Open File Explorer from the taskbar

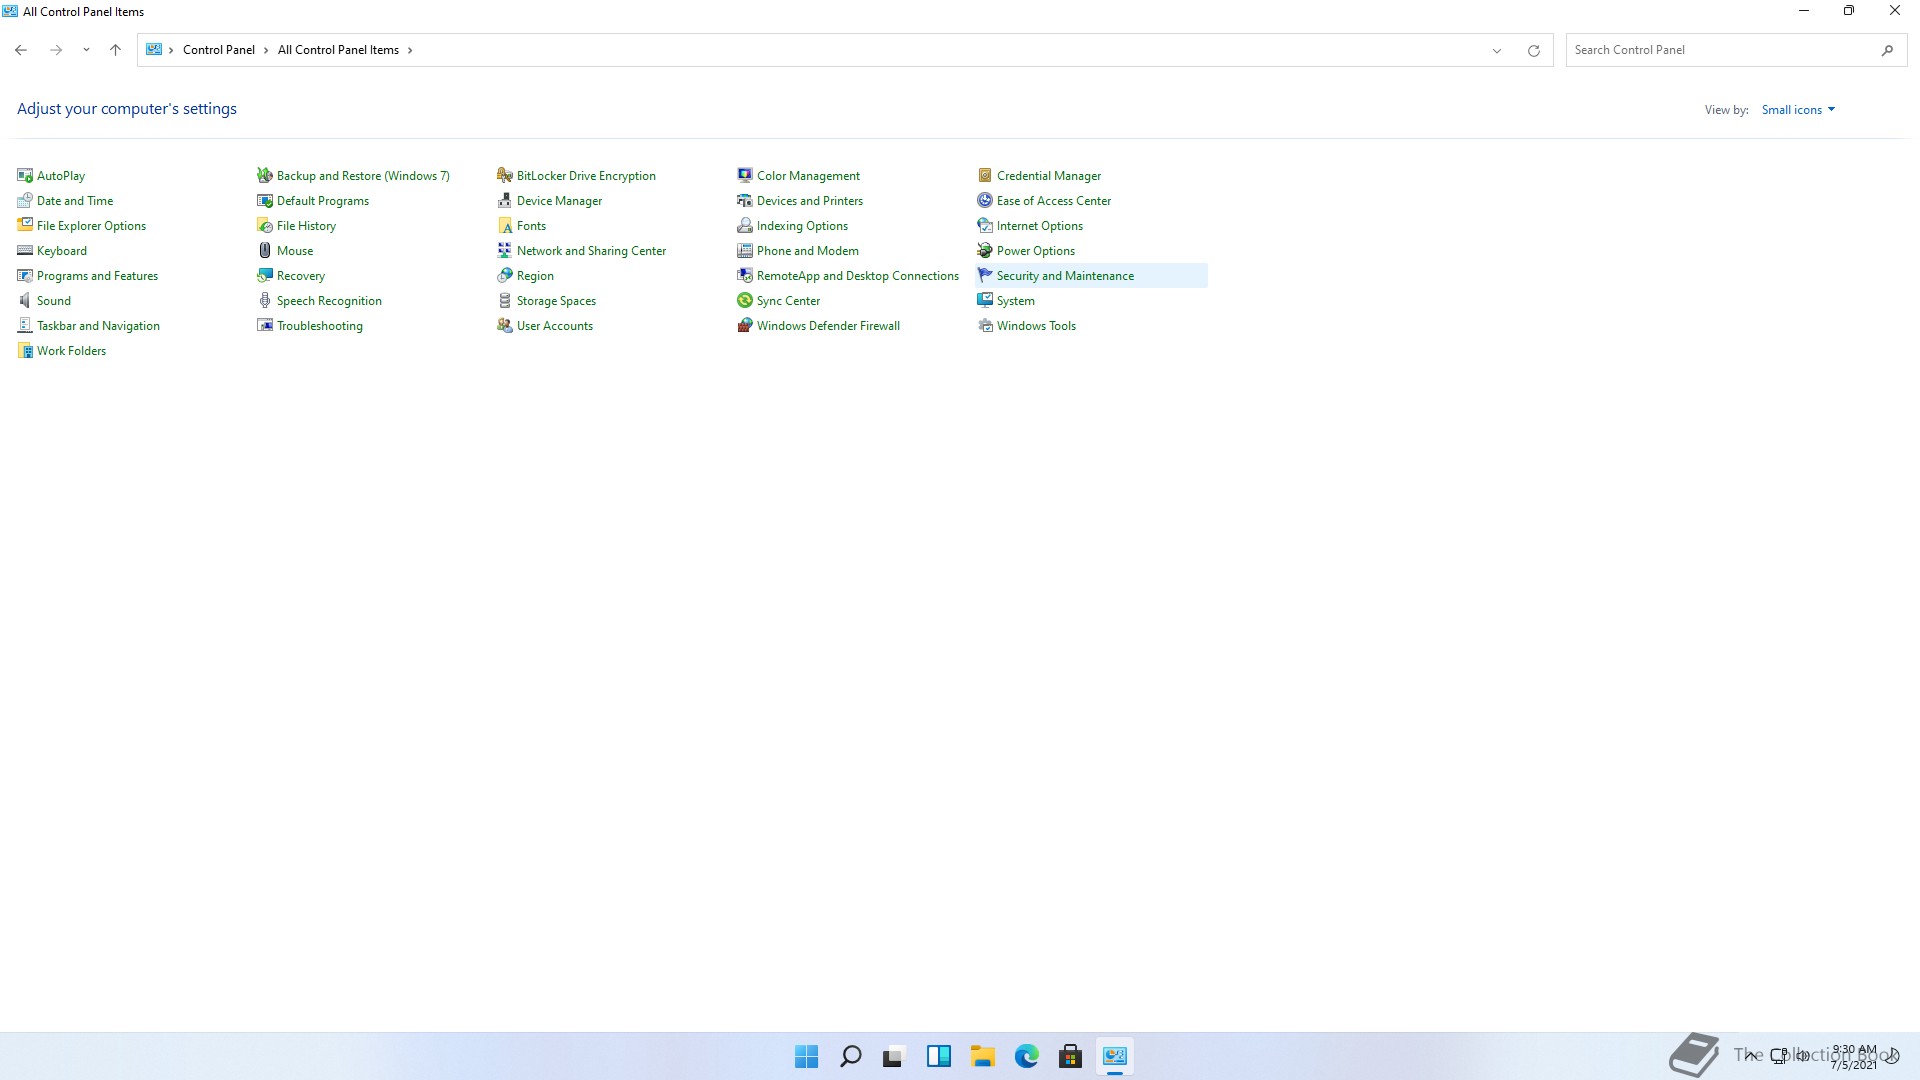(x=982, y=1057)
